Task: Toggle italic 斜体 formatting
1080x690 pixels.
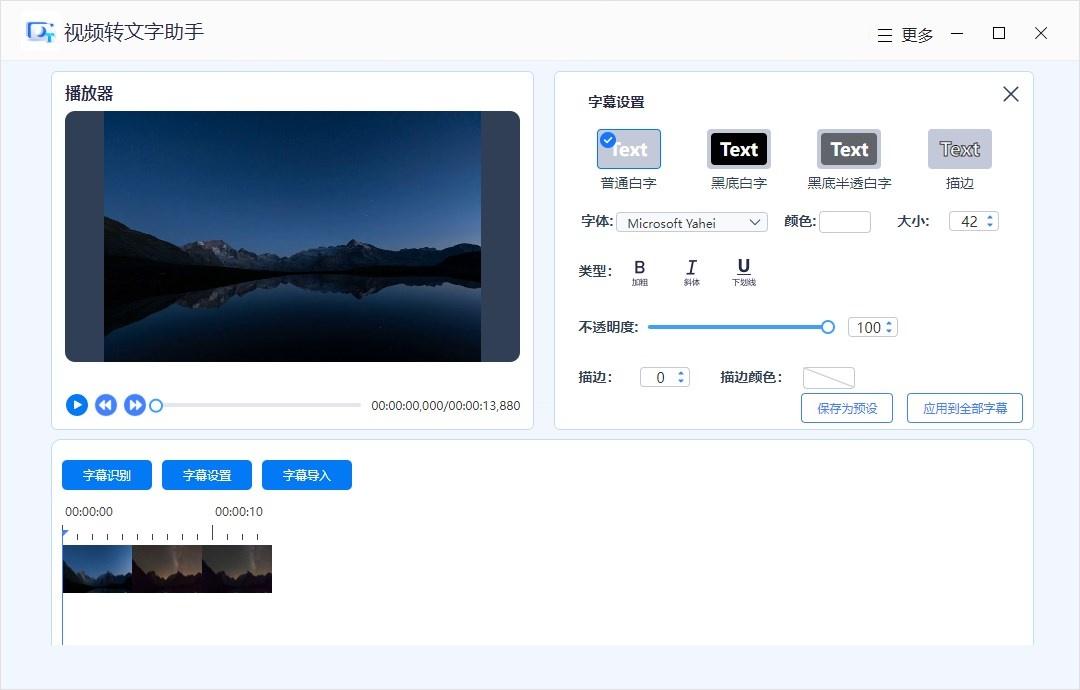Action: pyautogui.click(x=692, y=272)
